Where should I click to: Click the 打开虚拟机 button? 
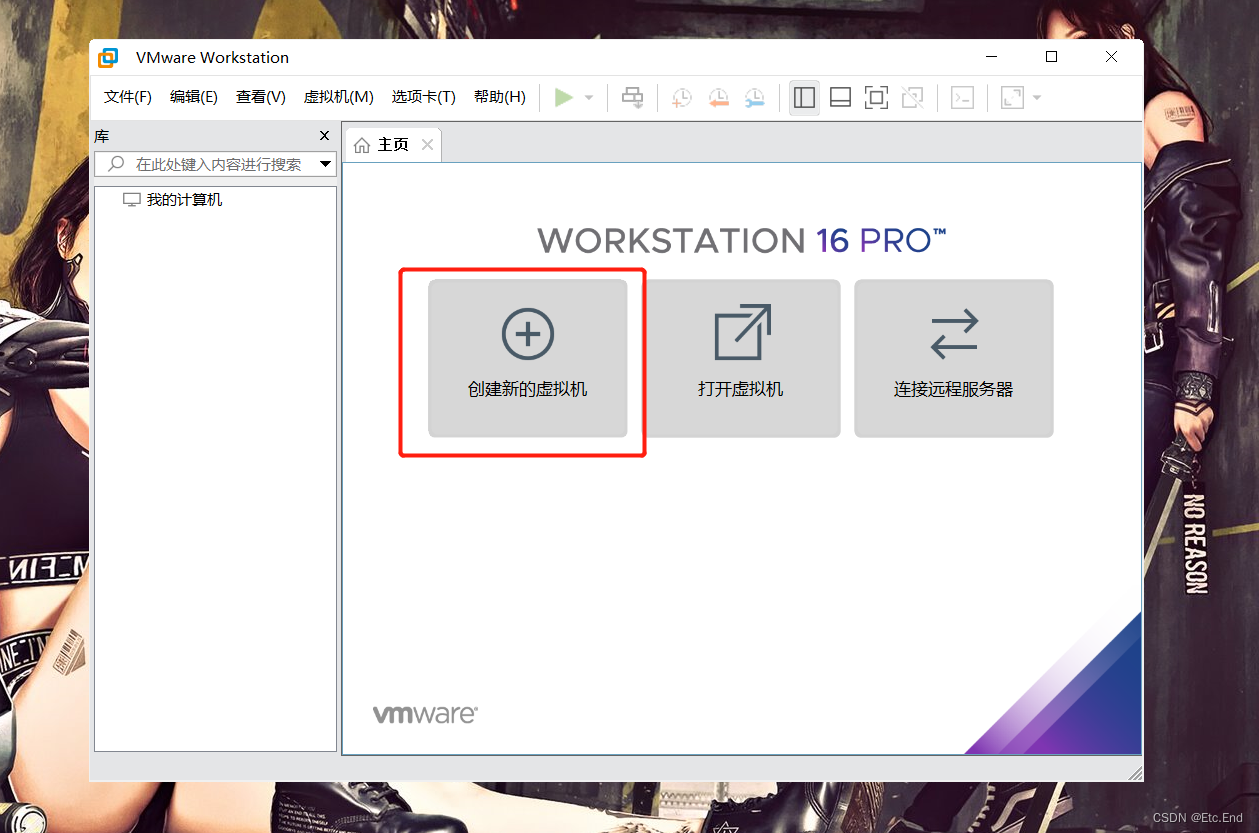click(741, 358)
